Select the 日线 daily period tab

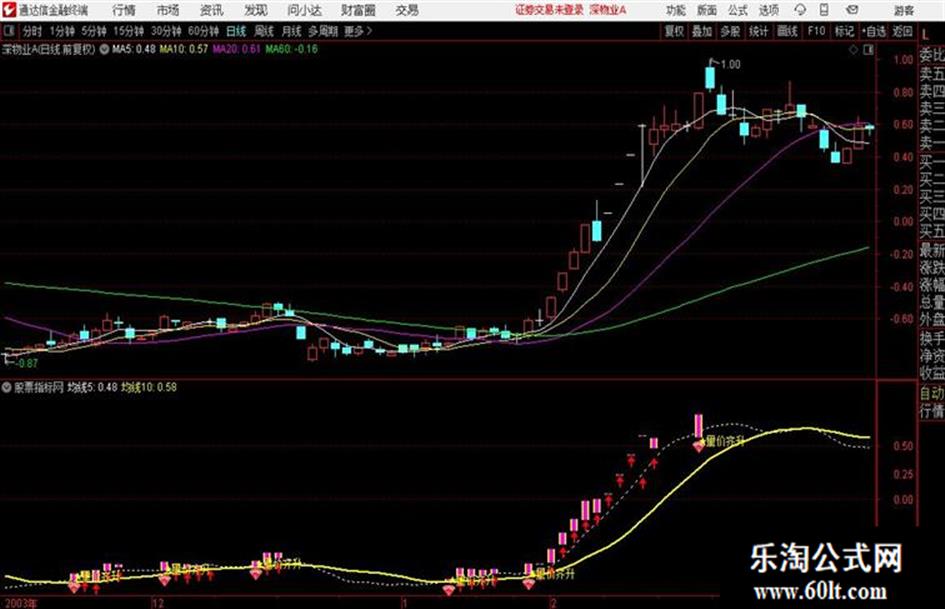click(236, 31)
